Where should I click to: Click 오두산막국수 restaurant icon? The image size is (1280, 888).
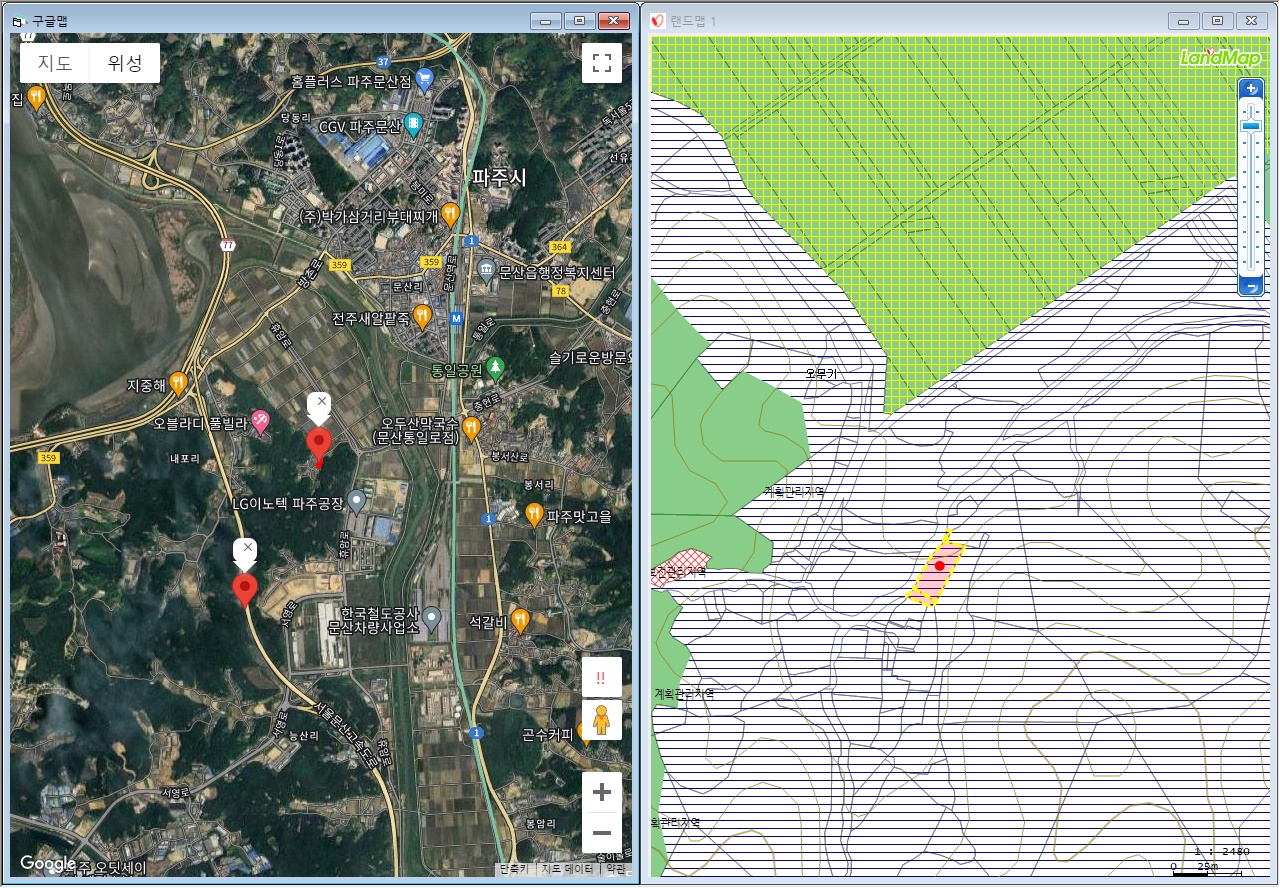tap(471, 428)
